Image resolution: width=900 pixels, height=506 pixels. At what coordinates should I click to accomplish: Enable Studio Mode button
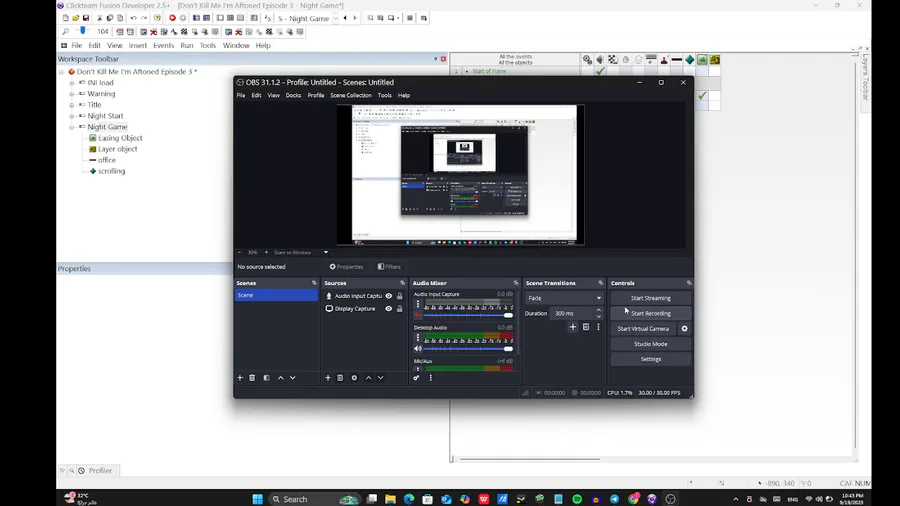click(x=650, y=344)
